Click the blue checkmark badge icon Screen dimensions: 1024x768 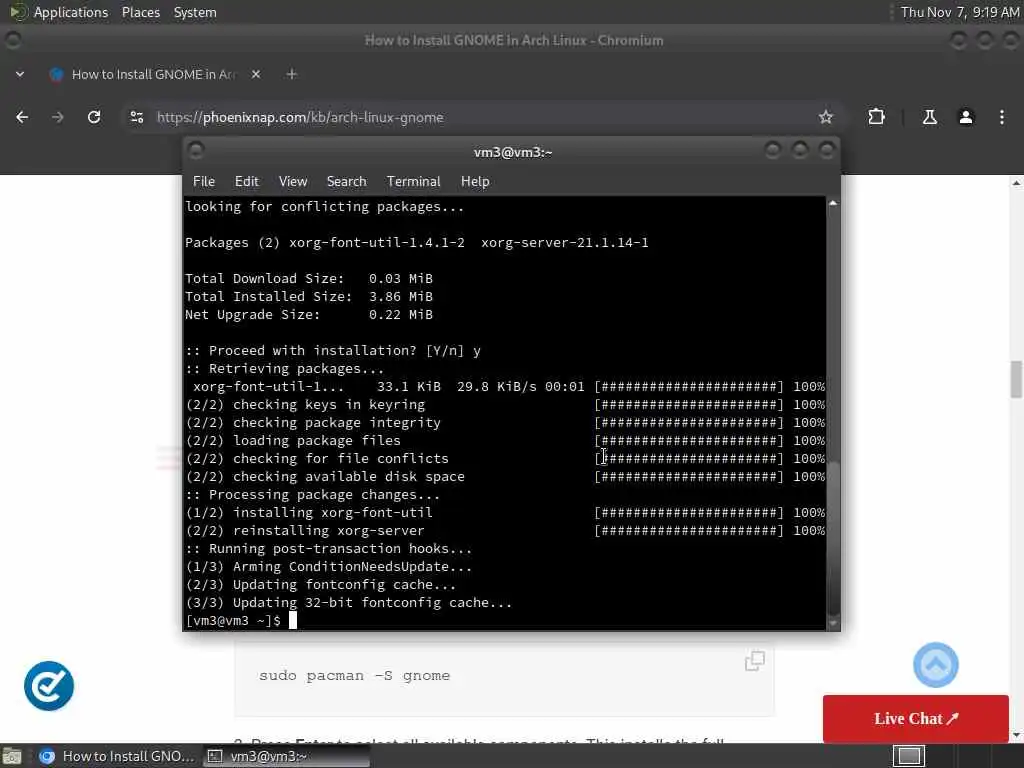click(49, 686)
